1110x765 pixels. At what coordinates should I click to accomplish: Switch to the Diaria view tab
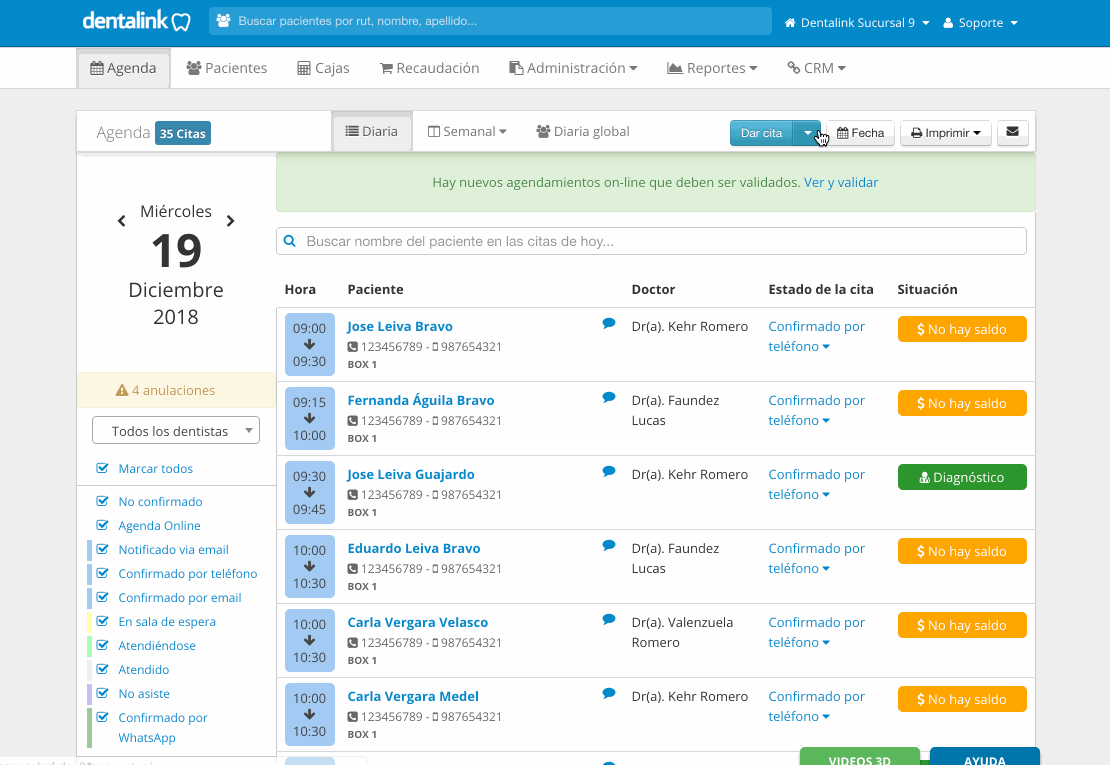pos(372,132)
